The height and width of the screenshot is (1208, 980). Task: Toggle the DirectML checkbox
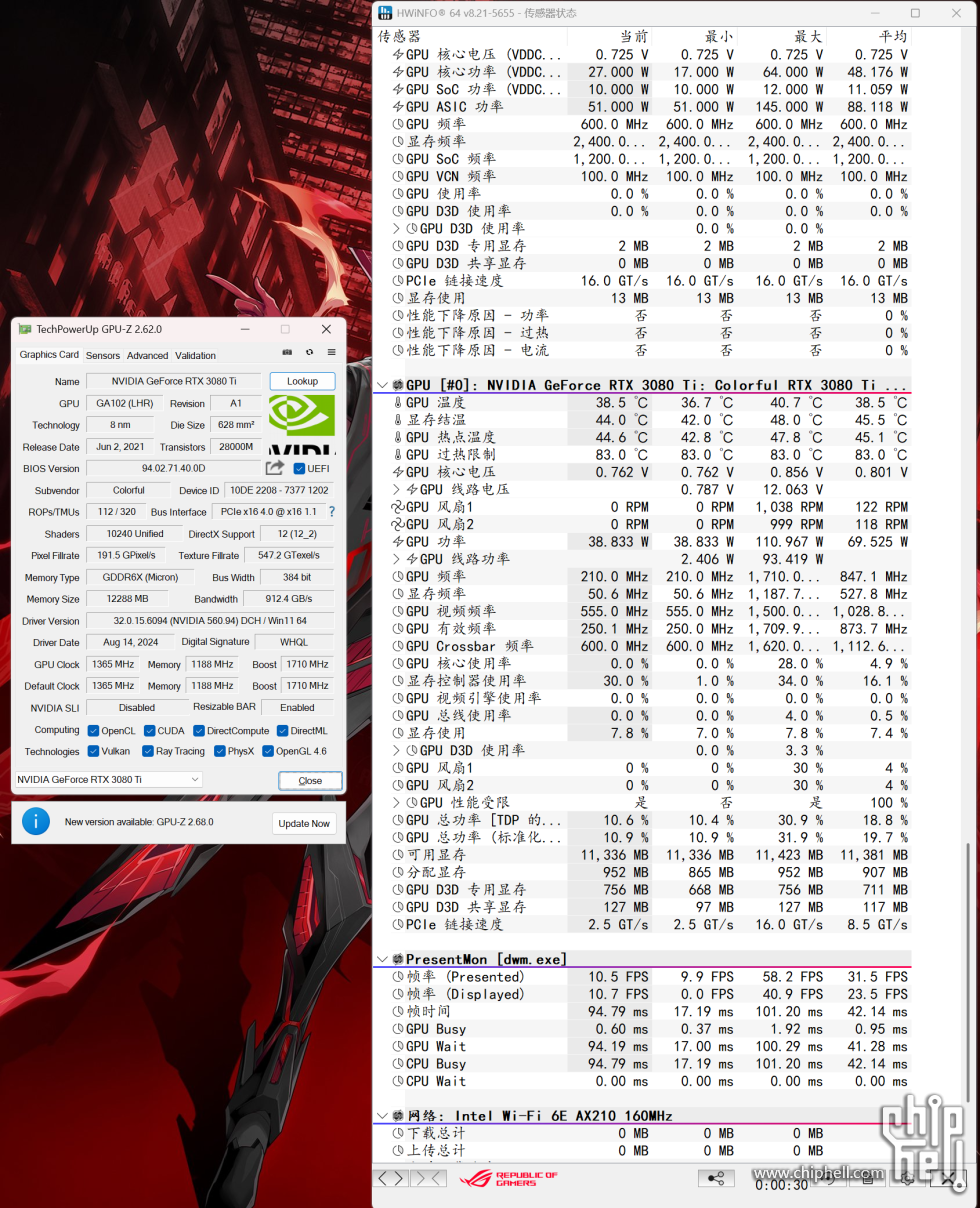pos(283,731)
